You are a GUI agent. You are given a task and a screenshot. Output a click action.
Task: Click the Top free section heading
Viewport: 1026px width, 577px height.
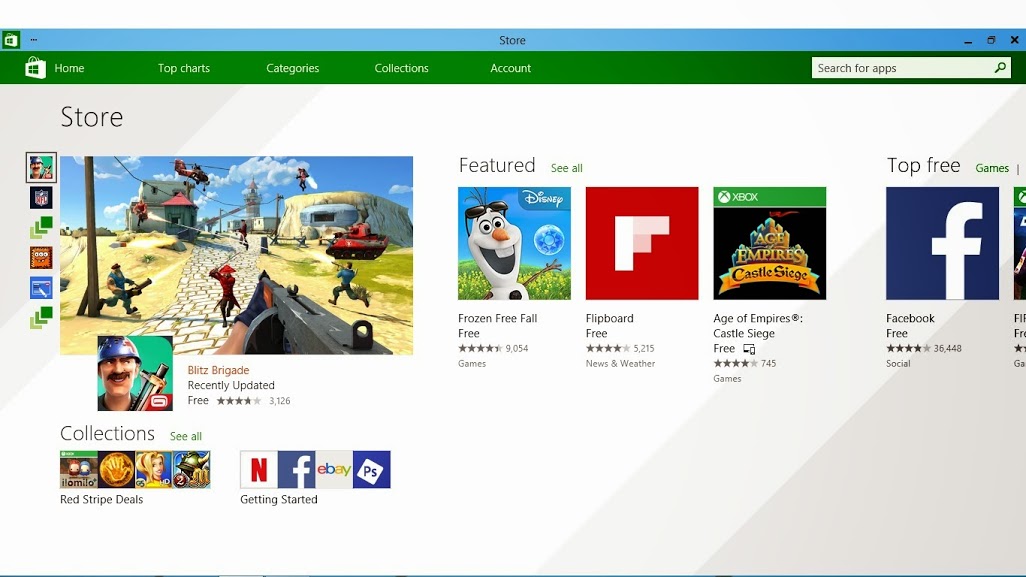[923, 165]
